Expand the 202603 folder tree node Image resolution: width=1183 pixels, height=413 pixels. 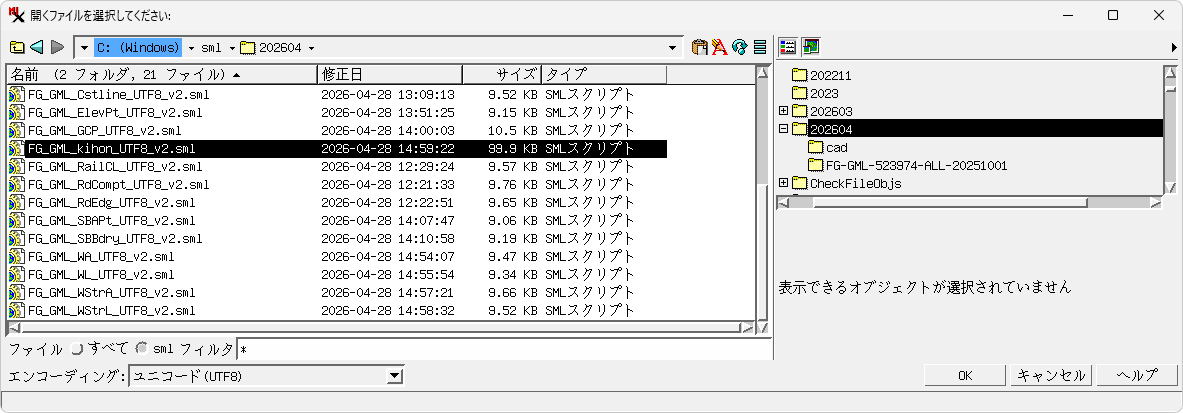[784, 111]
